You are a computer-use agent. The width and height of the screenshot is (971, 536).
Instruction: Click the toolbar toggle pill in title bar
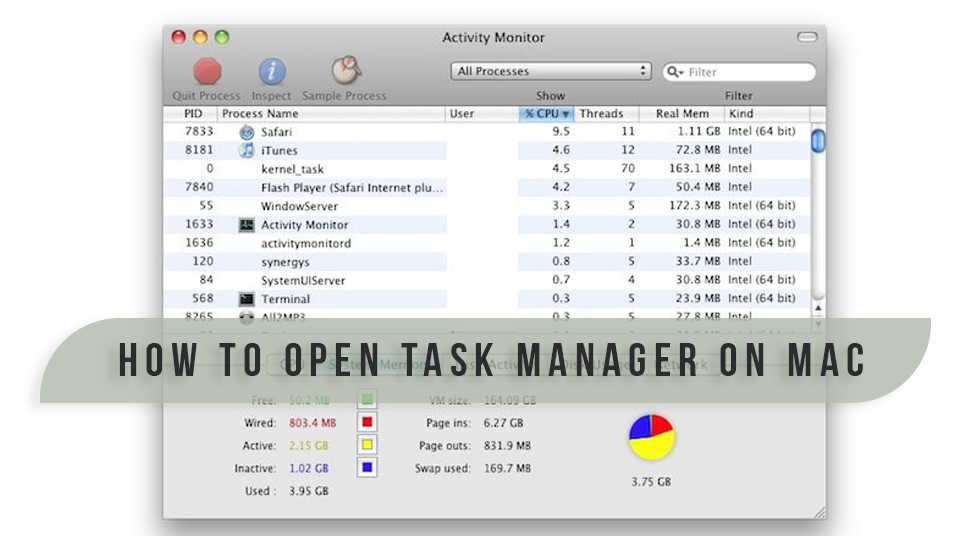click(807, 37)
